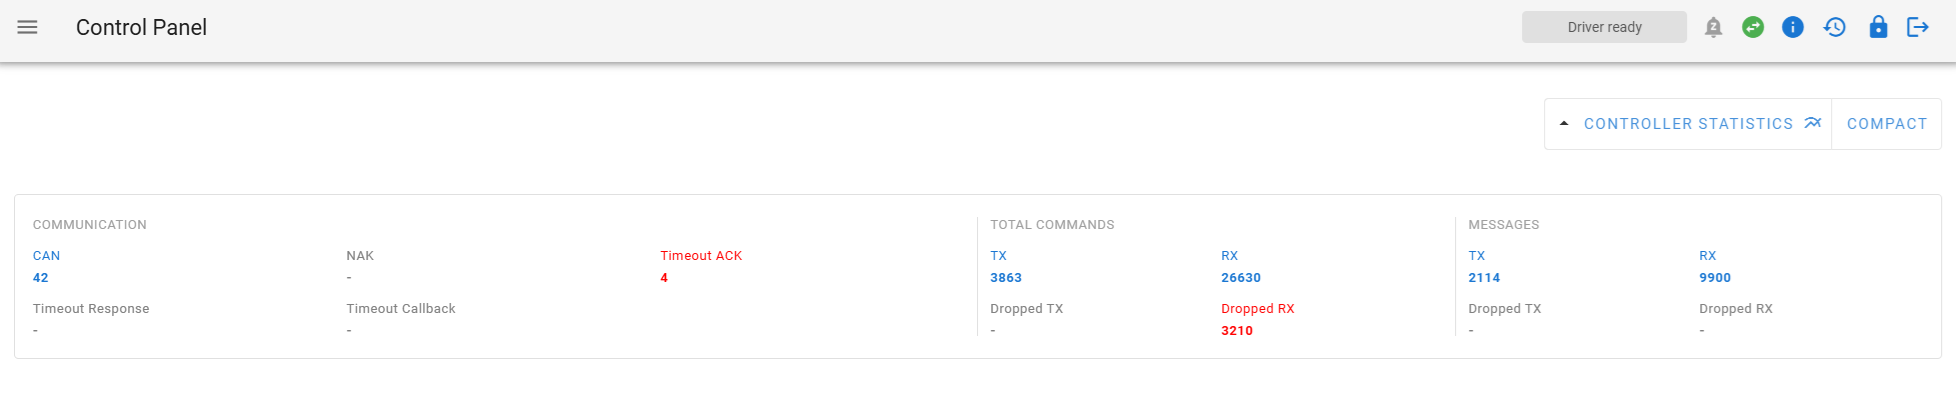Open the hamburger navigation menu

pos(27,27)
